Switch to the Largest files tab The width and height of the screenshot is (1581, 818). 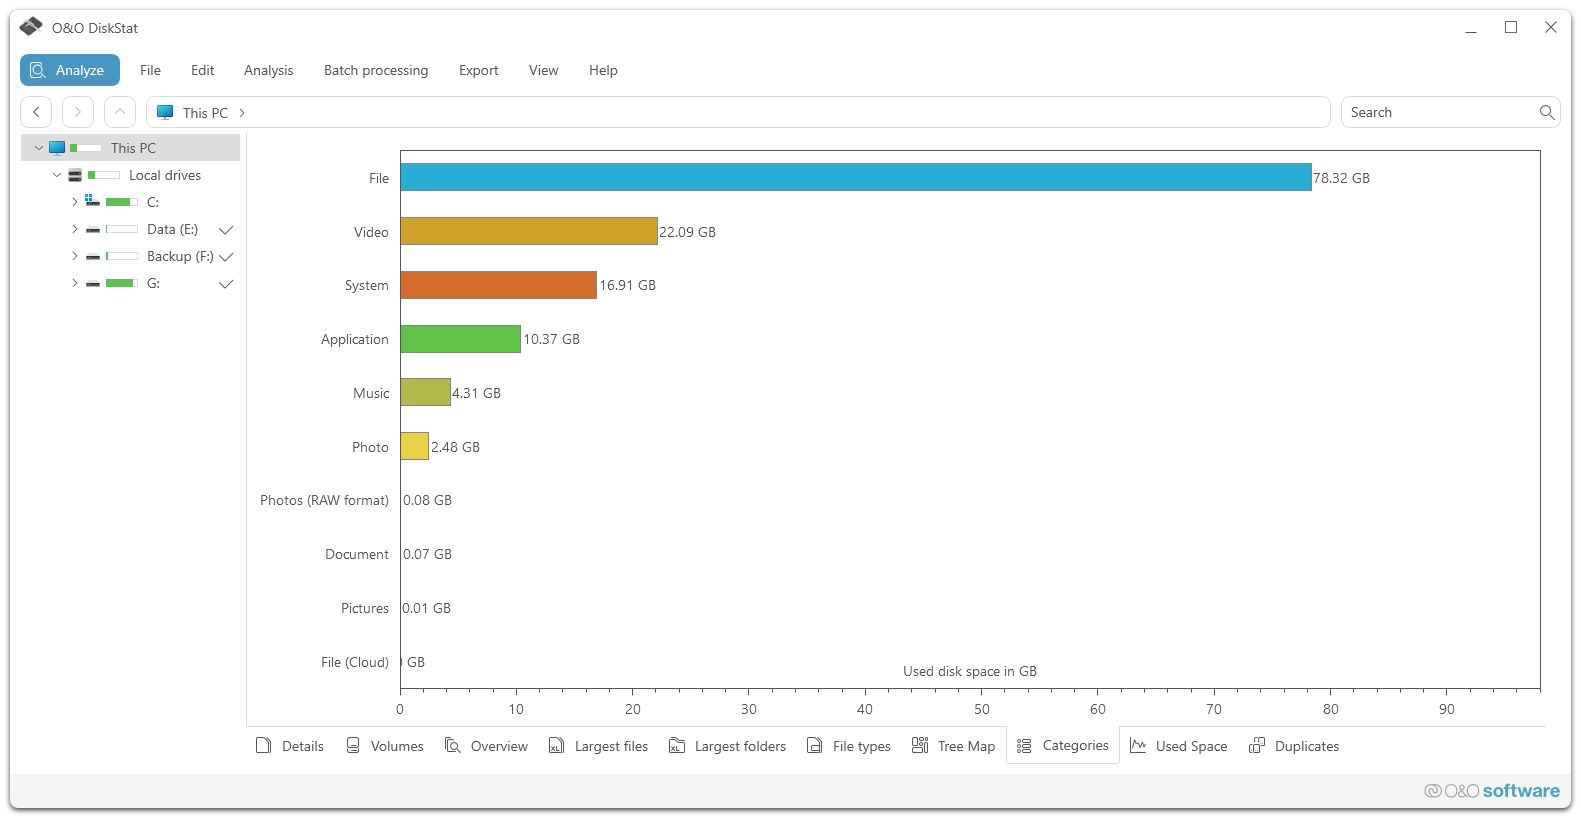click(598, 746)
